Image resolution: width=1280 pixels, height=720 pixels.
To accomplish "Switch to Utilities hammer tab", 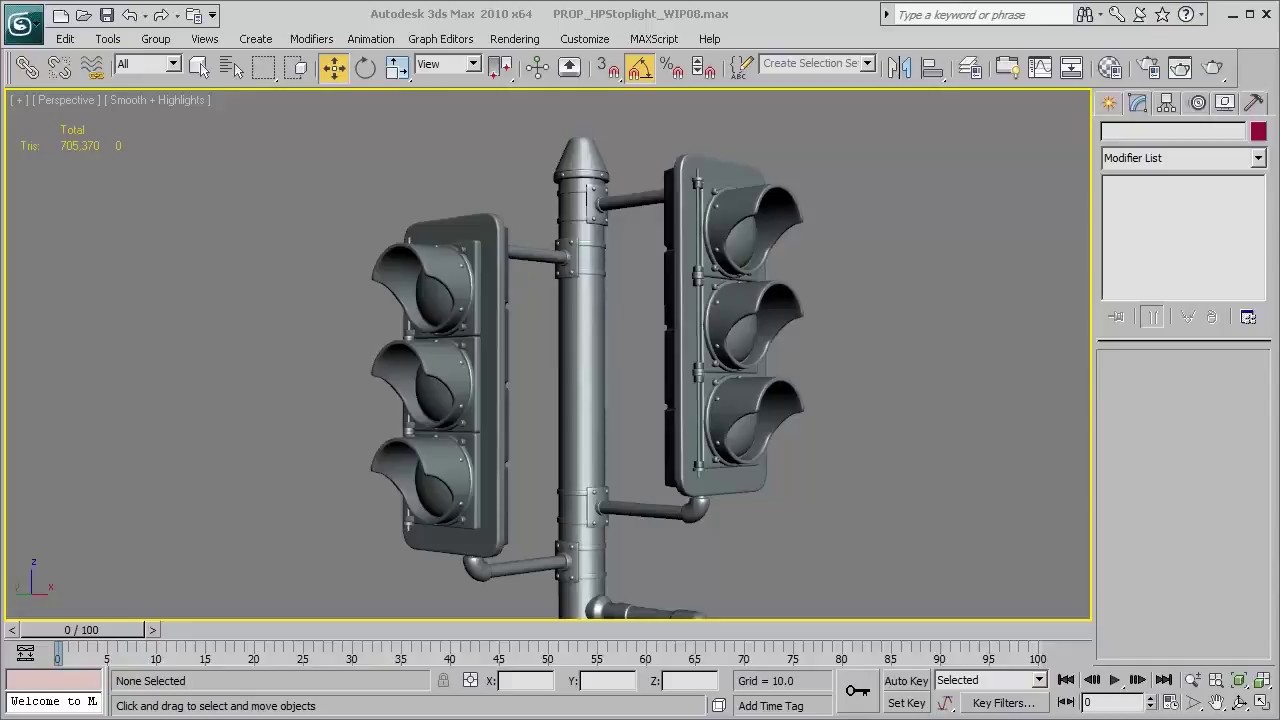I will (x=1254, y=103).
